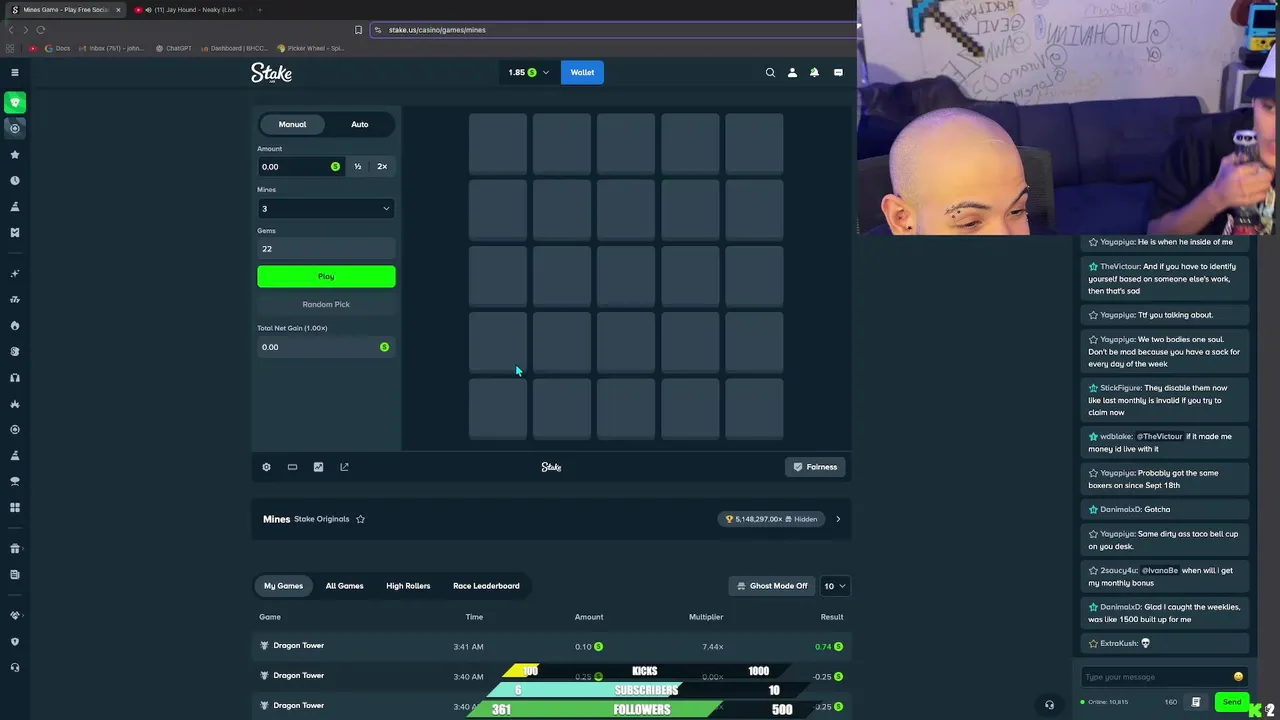
Task: Open the Docs bookmark
Action: tap(57, 48)
